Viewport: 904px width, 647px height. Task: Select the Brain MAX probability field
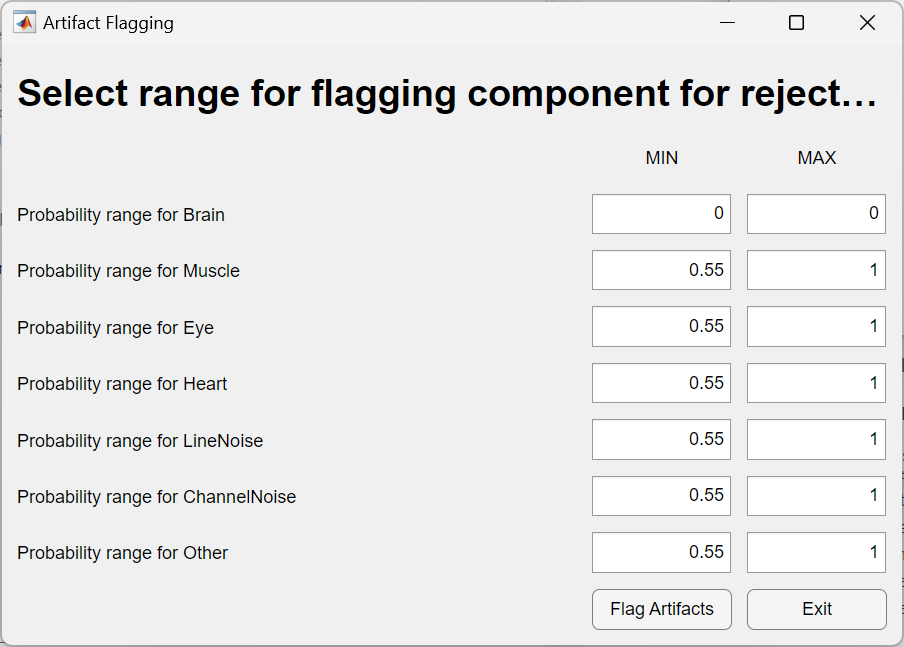[x=816, y=214]
